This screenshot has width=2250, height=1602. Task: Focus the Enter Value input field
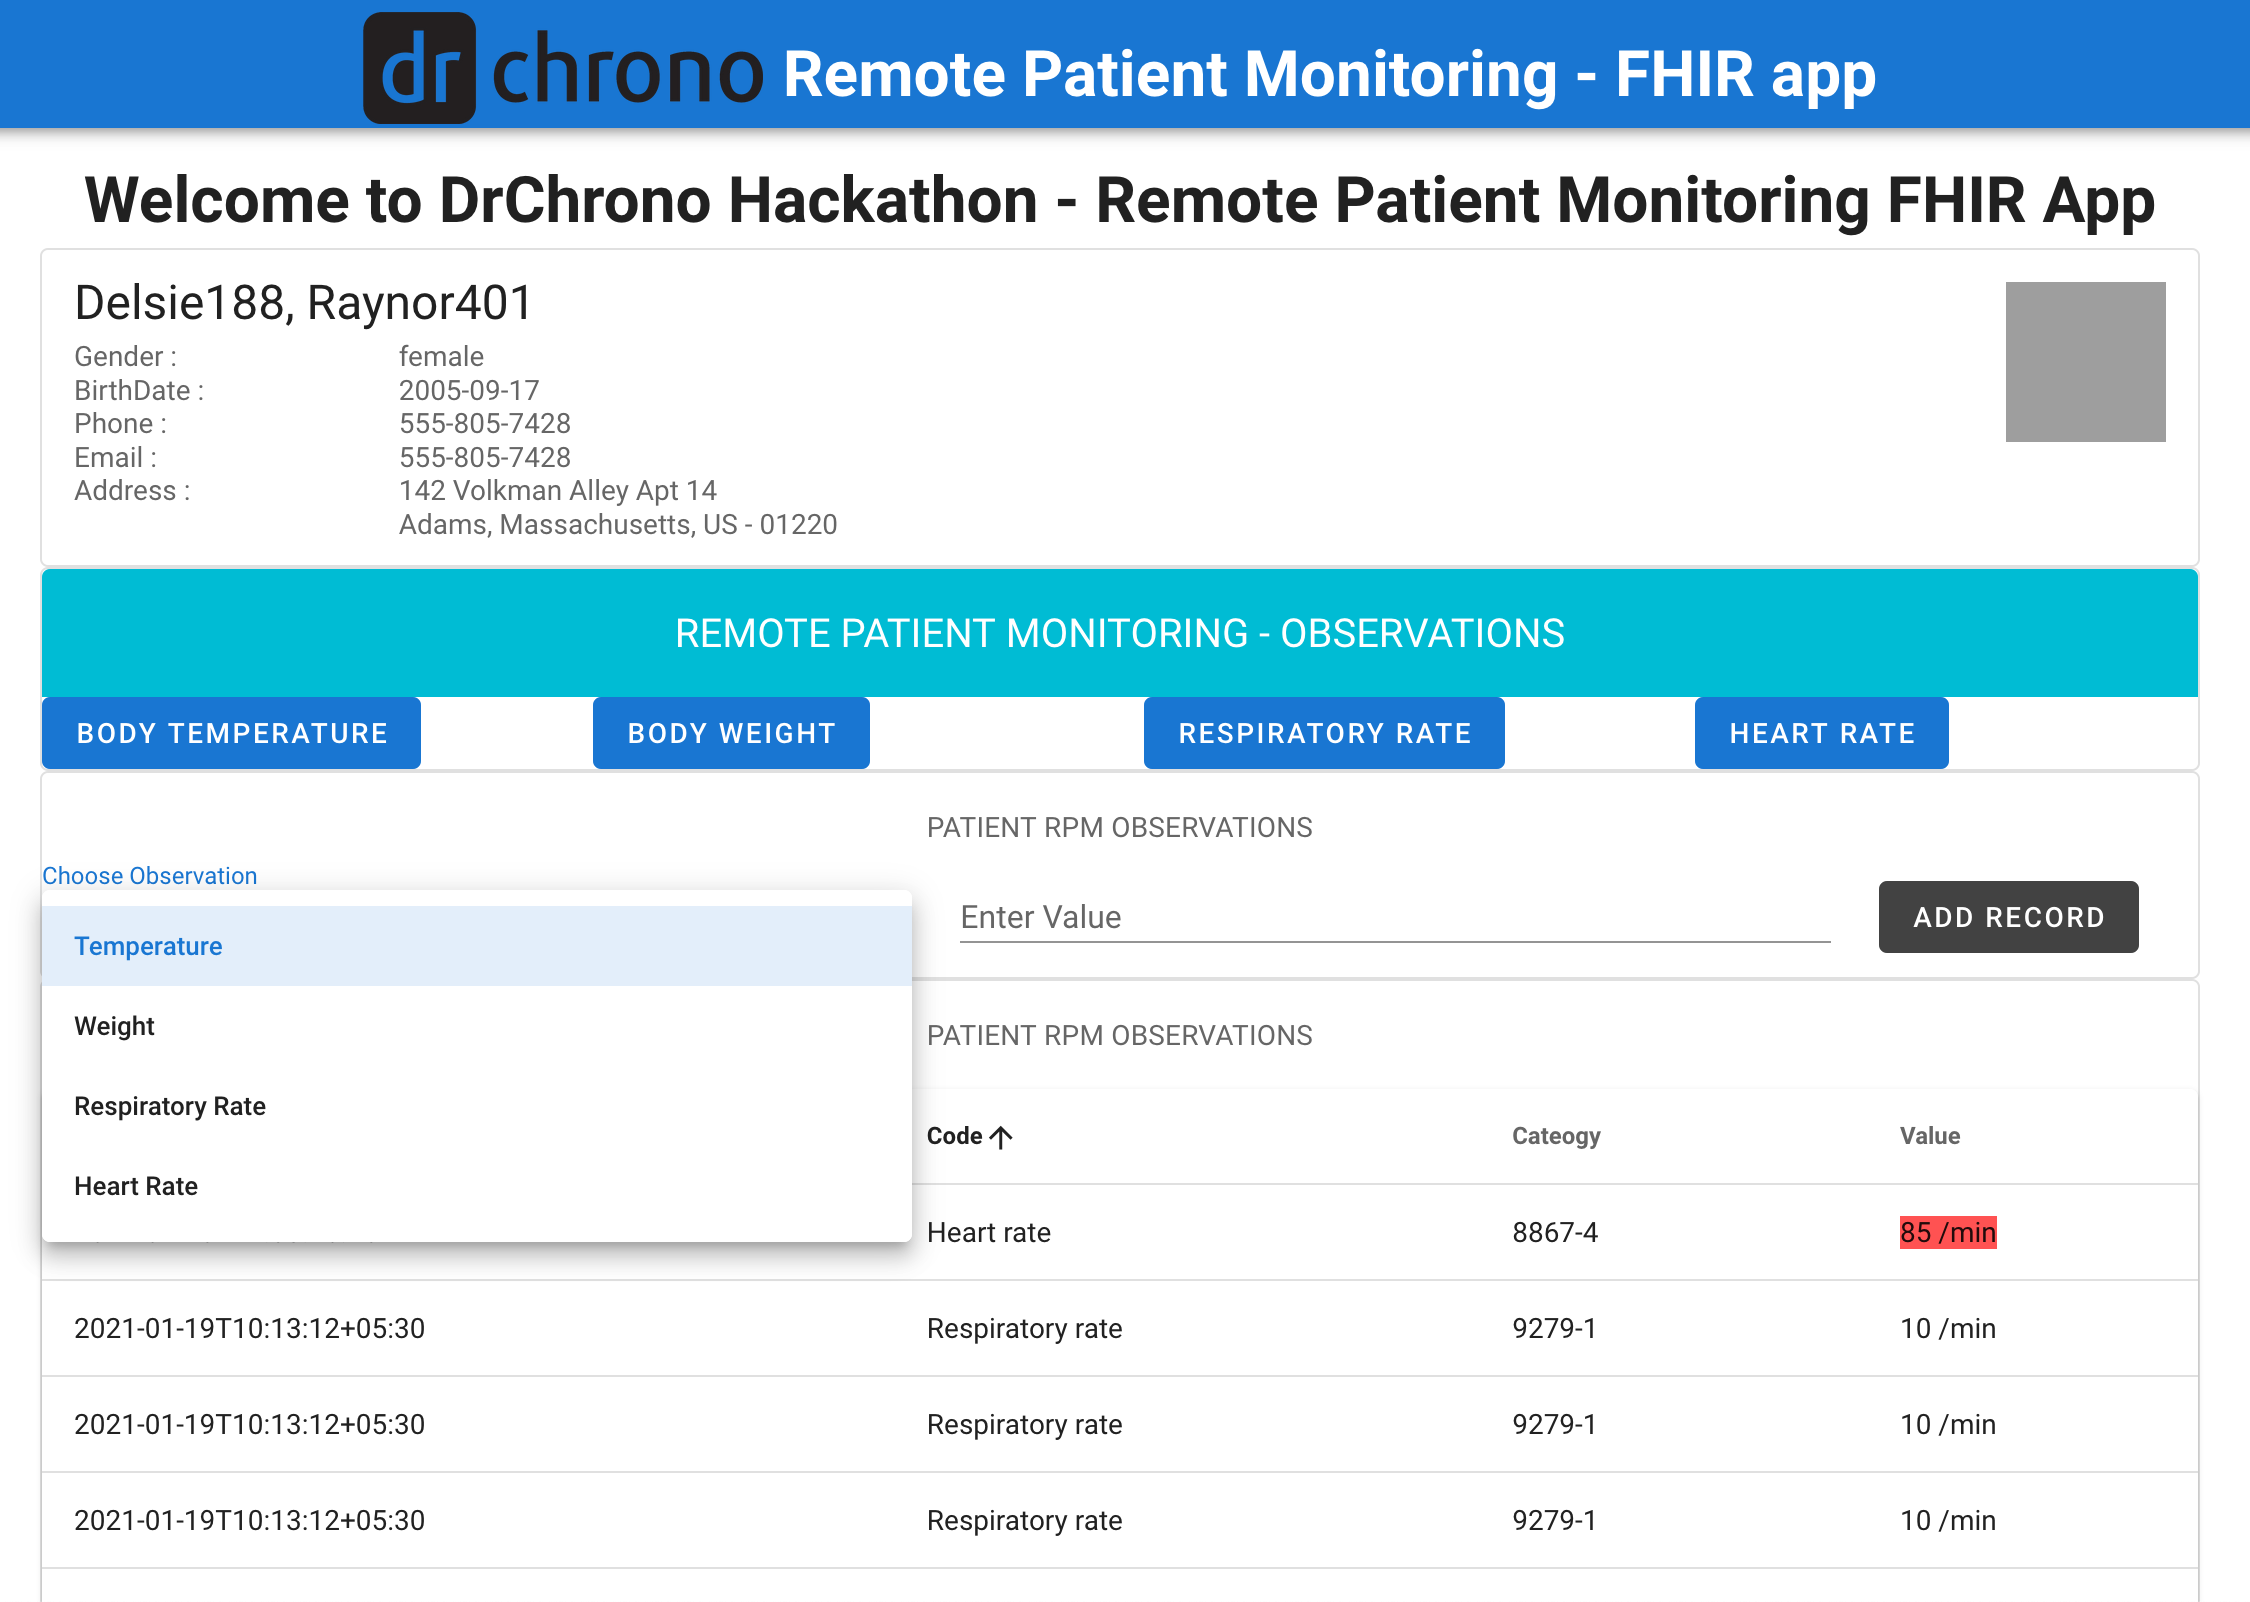click(x=1395, y=917)
